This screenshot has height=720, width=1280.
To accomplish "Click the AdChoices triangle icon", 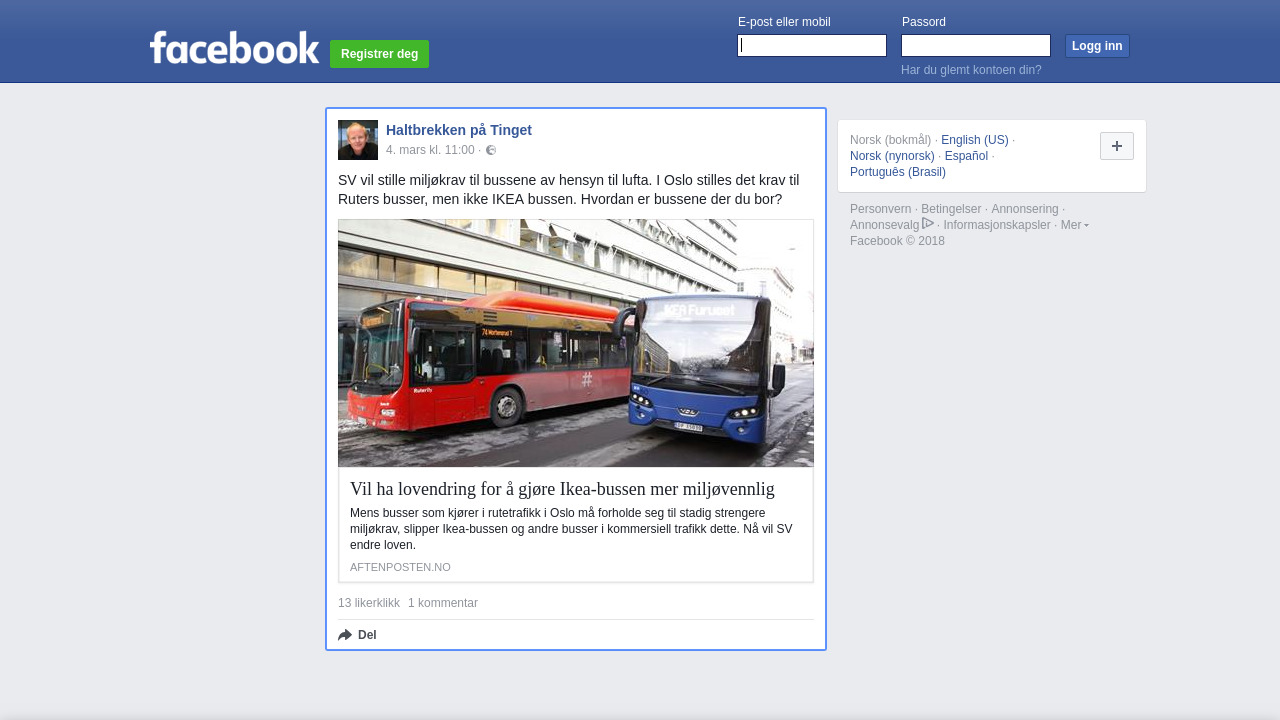I will [x=928, y=224].
